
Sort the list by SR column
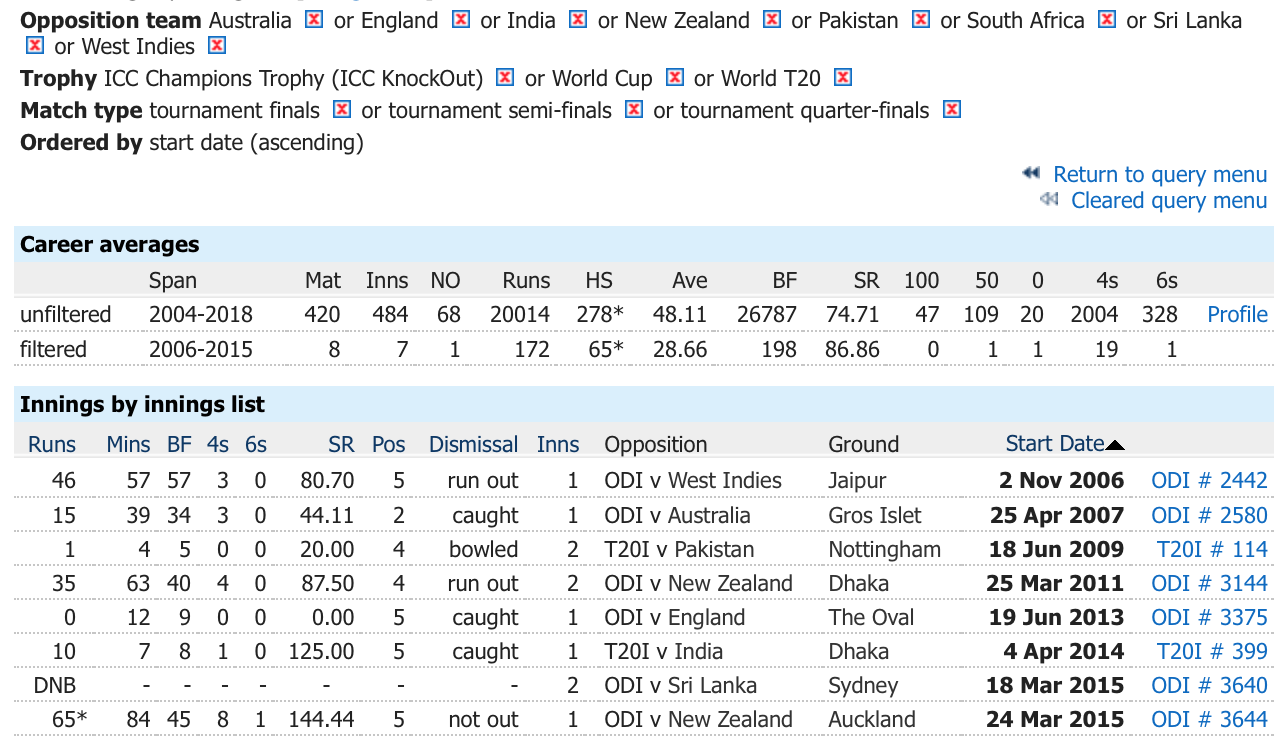341,444
